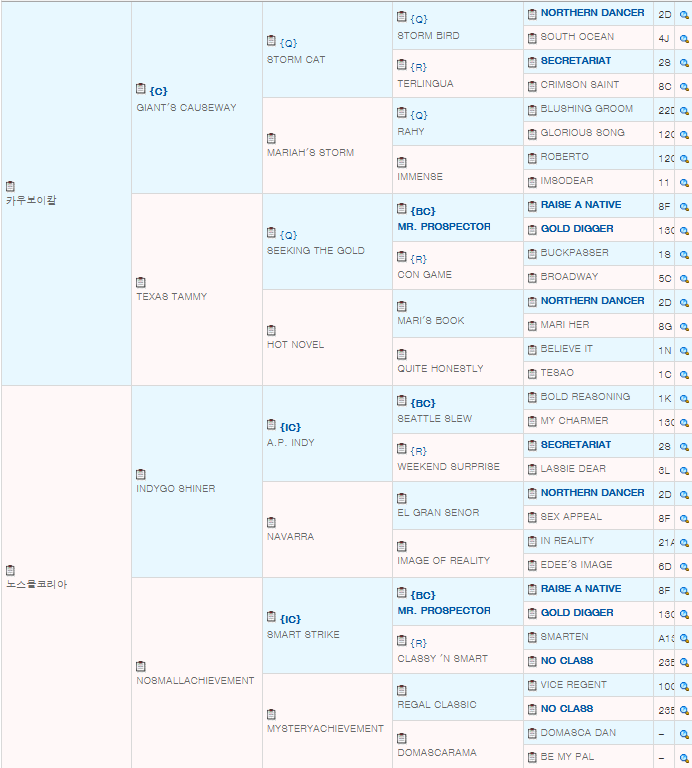Viewport: 692px width, 768px height.
Task: Click the {Q} tag above RAHY
Action: click(419, 115)
